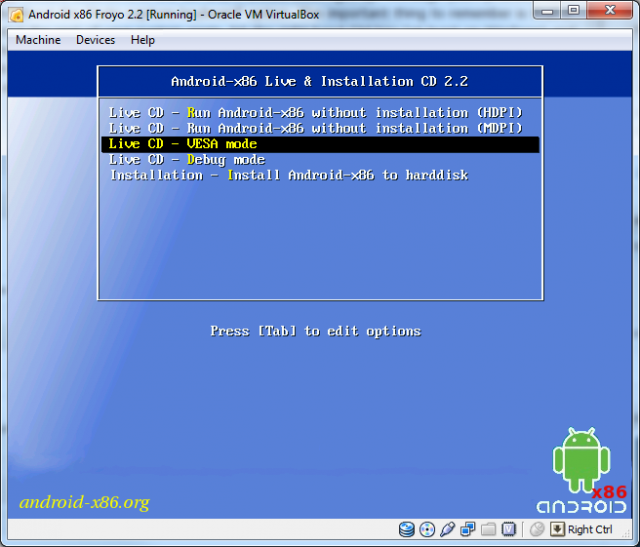The width and height of the screenshot is (640, 547).
Task: Click the hard disk activity status icon
Action: (x=407, y=529)
